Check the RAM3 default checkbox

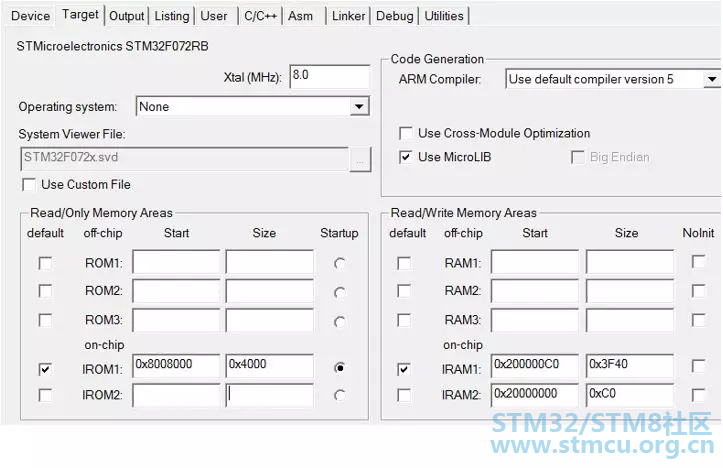click(404, 320)
